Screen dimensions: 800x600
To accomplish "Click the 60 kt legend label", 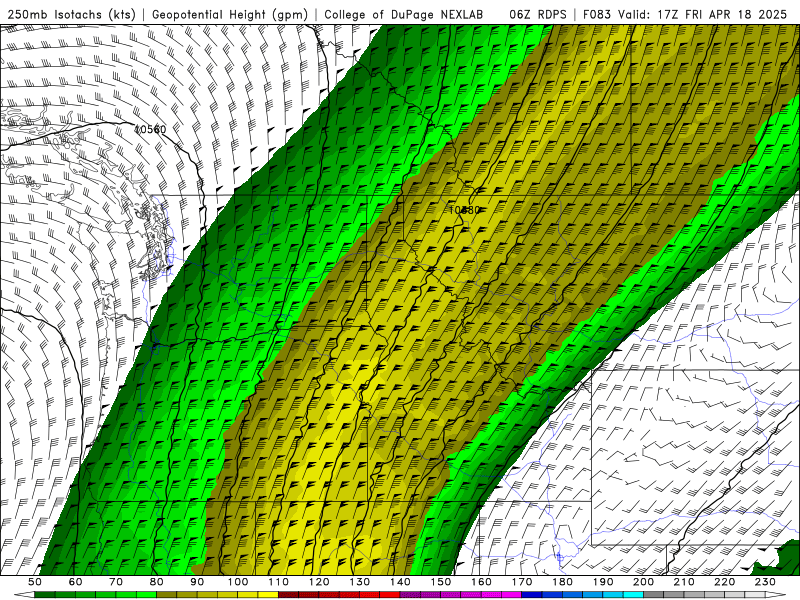I will 75,582.
